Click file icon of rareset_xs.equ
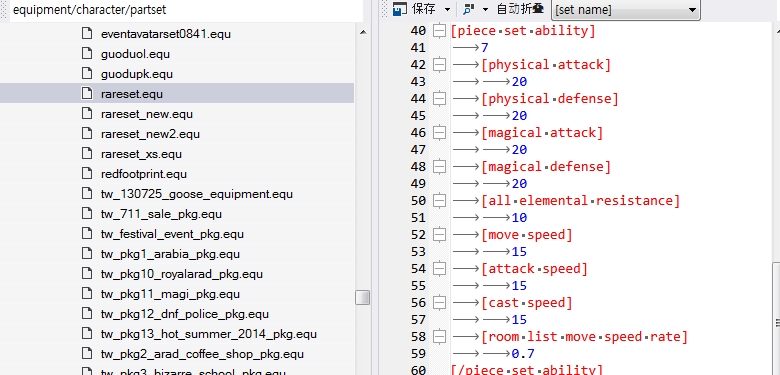Image resolution: width=780 pixels, height=375 pixels. (x=87, y=154)
